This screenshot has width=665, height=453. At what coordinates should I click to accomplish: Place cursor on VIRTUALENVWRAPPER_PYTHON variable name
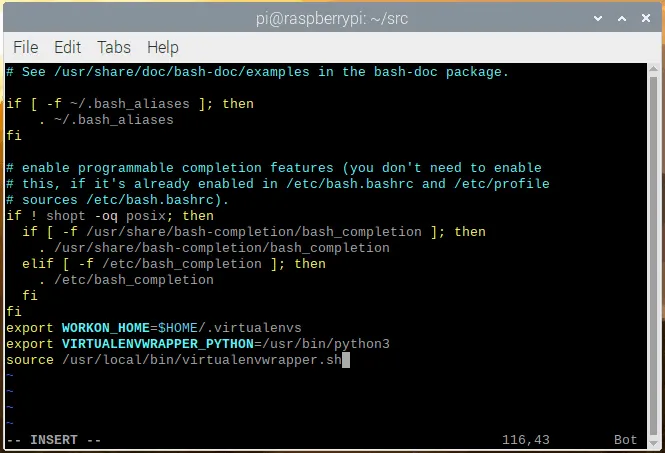(158, 344)
